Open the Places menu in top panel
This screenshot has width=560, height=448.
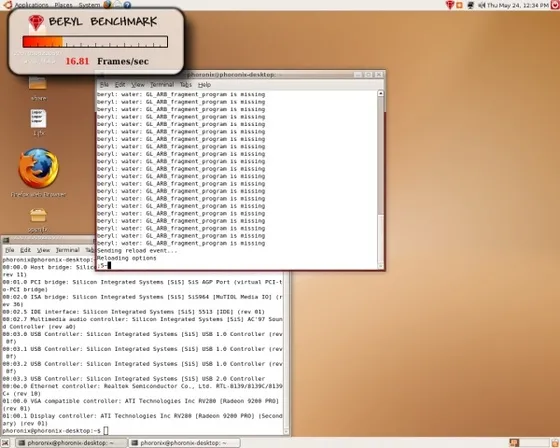click(63, 5)
